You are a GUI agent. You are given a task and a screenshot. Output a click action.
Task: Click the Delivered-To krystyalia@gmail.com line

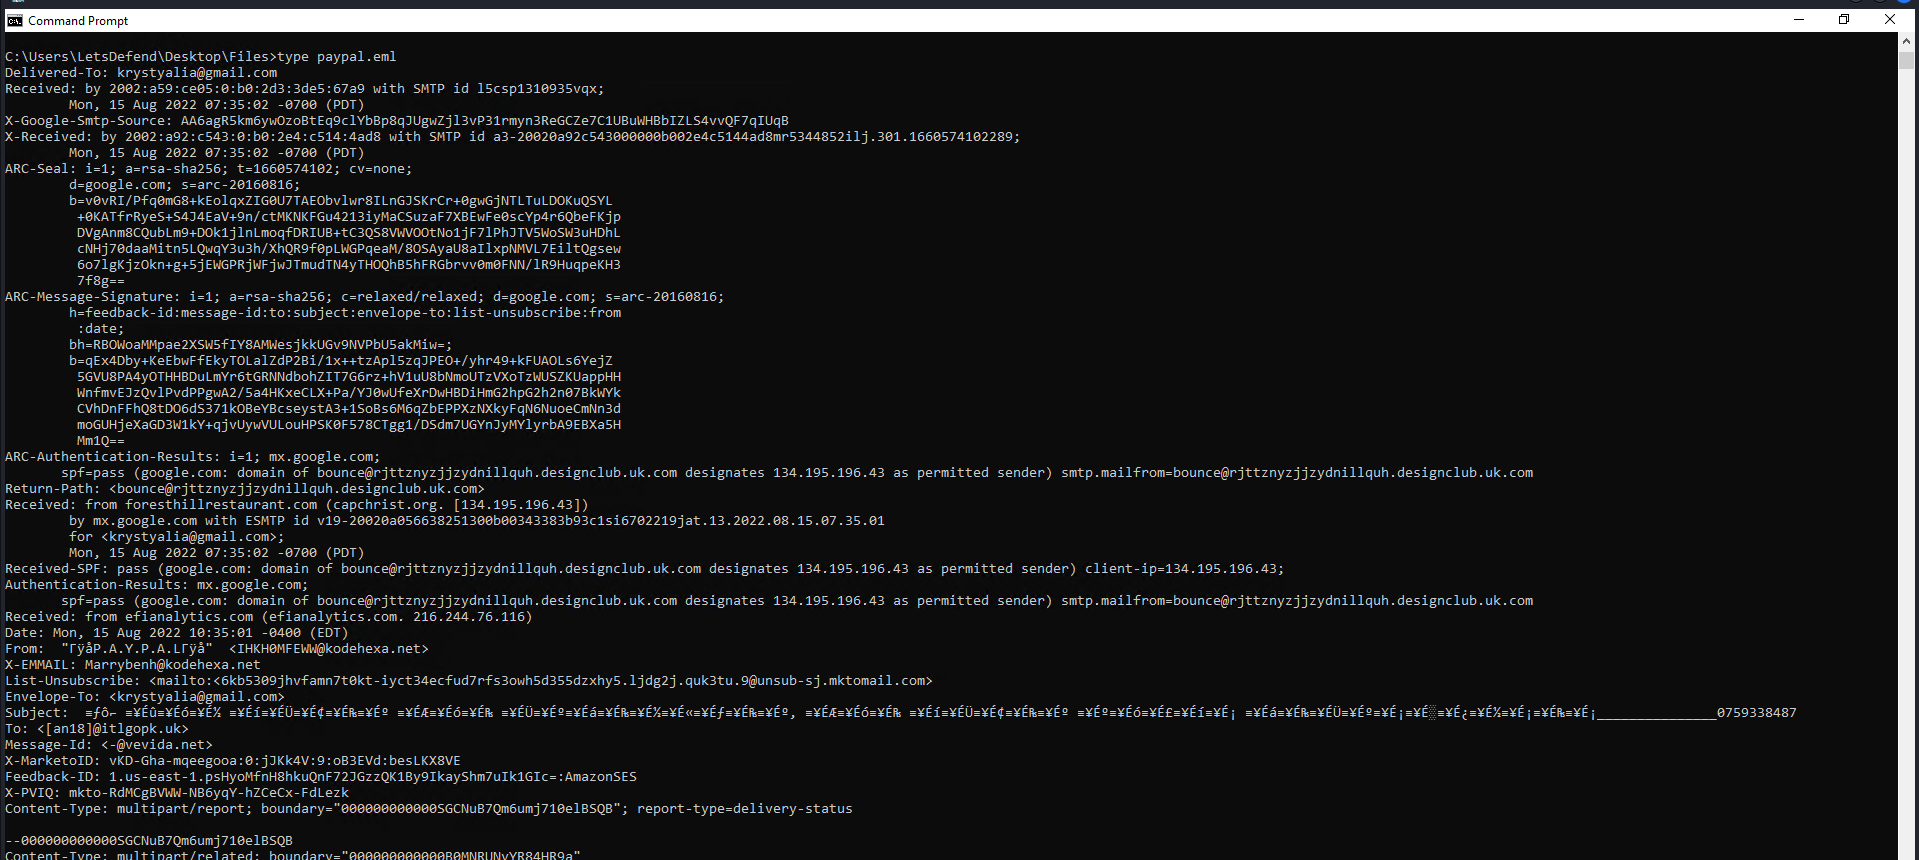click(x=141, y=73)
